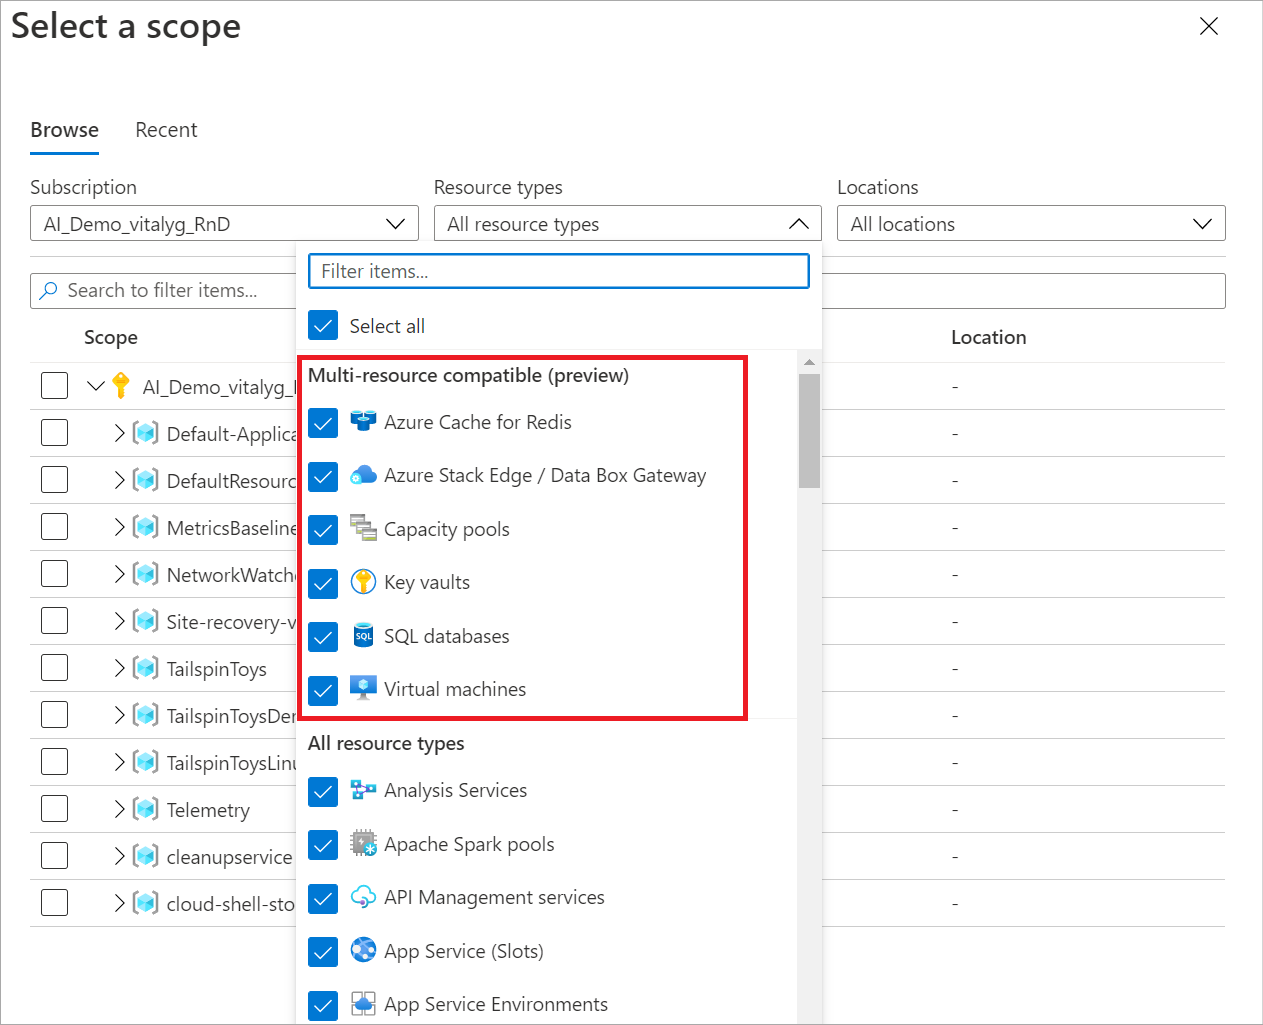Click the Azure Cache for Redis icon
The width and height of the screenshot is (1263, 1025).
[363, 422]
